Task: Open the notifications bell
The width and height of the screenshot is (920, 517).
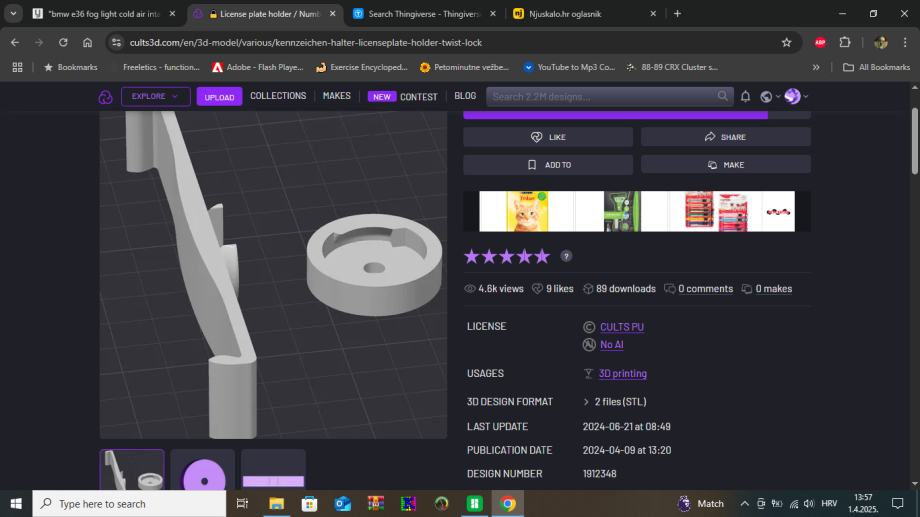Action: 745,97
